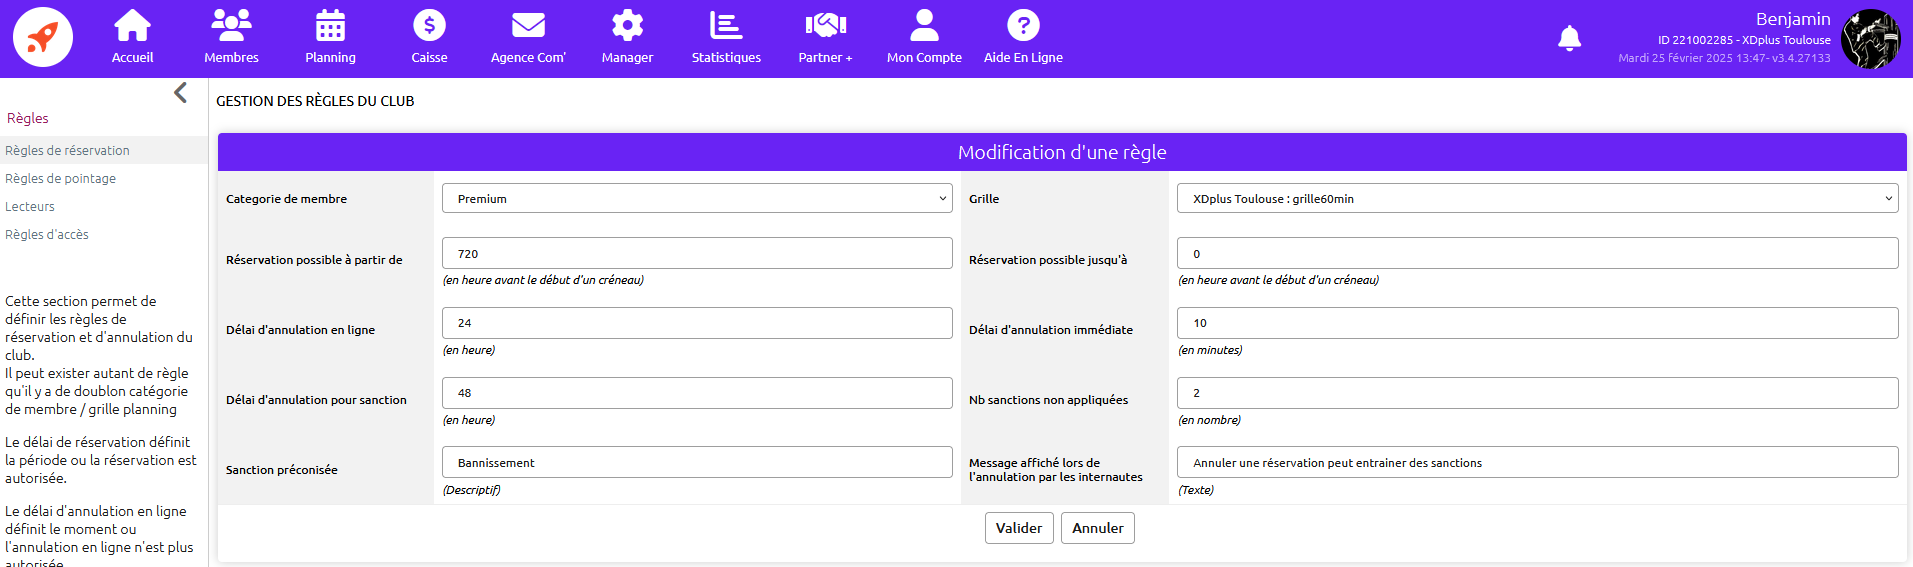
Task: Open the Agence Com' envelope icon
Action: pos(528,26)
